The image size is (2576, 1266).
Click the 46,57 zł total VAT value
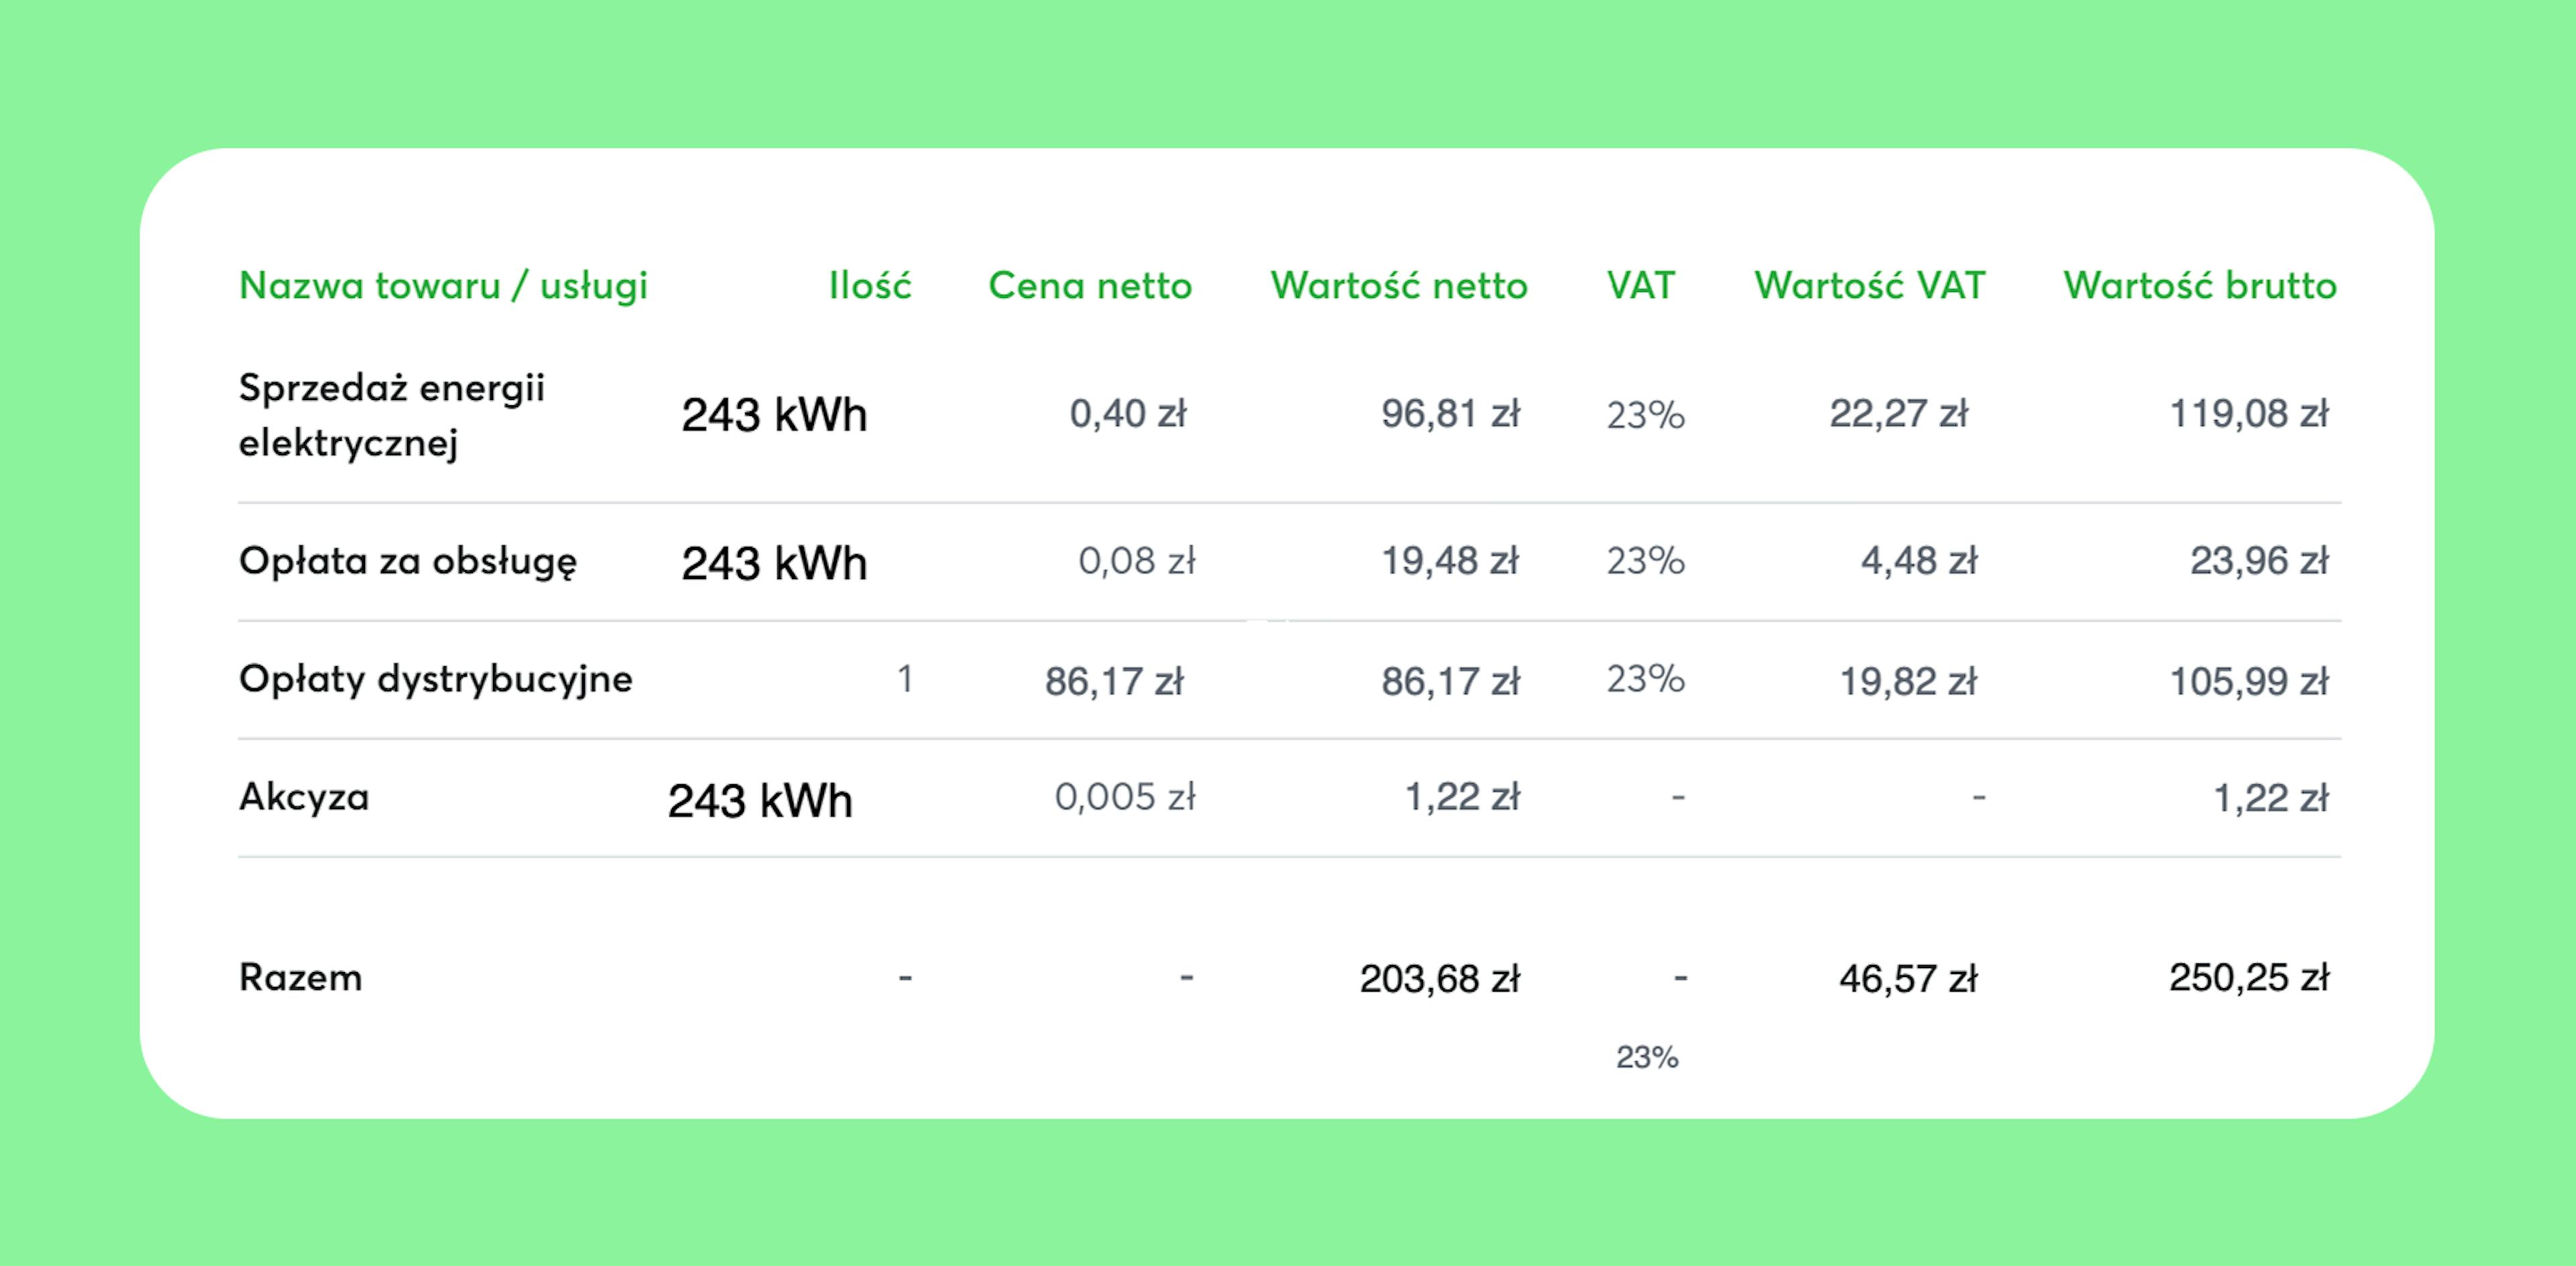pyautogui.click(x=1908, y=979)
